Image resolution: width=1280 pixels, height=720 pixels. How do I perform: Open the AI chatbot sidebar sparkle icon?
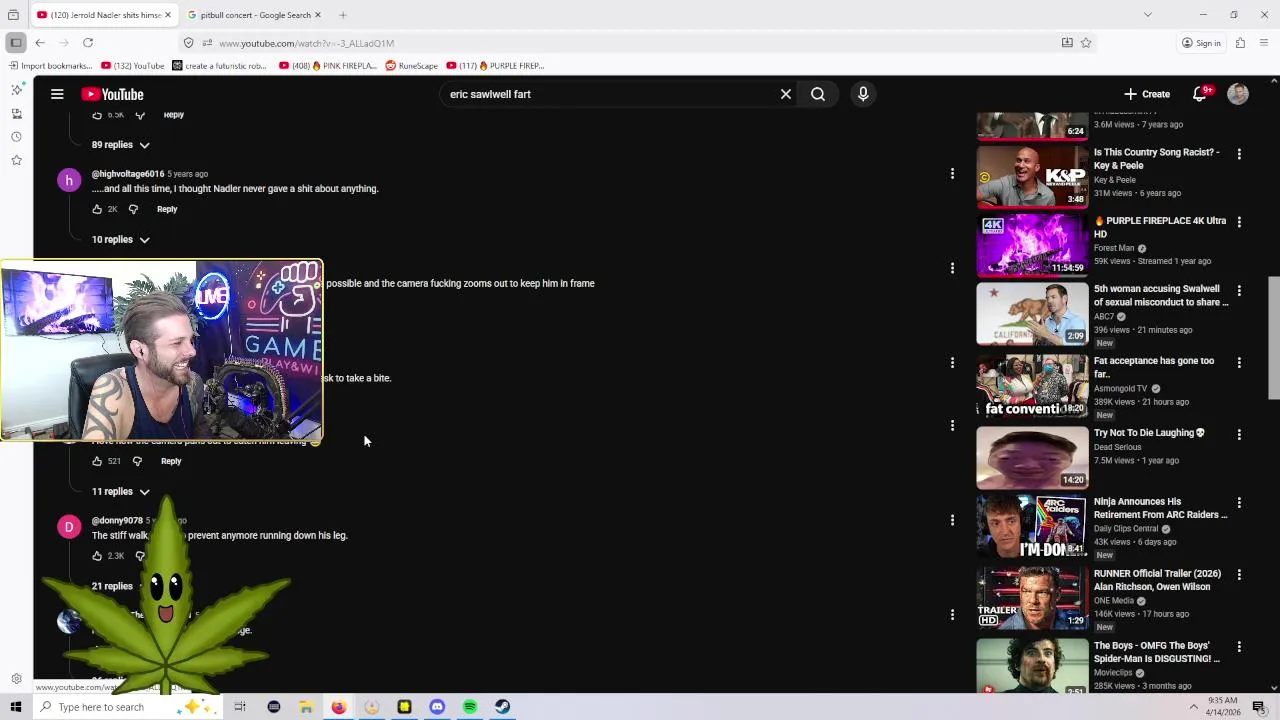(16, 90)
